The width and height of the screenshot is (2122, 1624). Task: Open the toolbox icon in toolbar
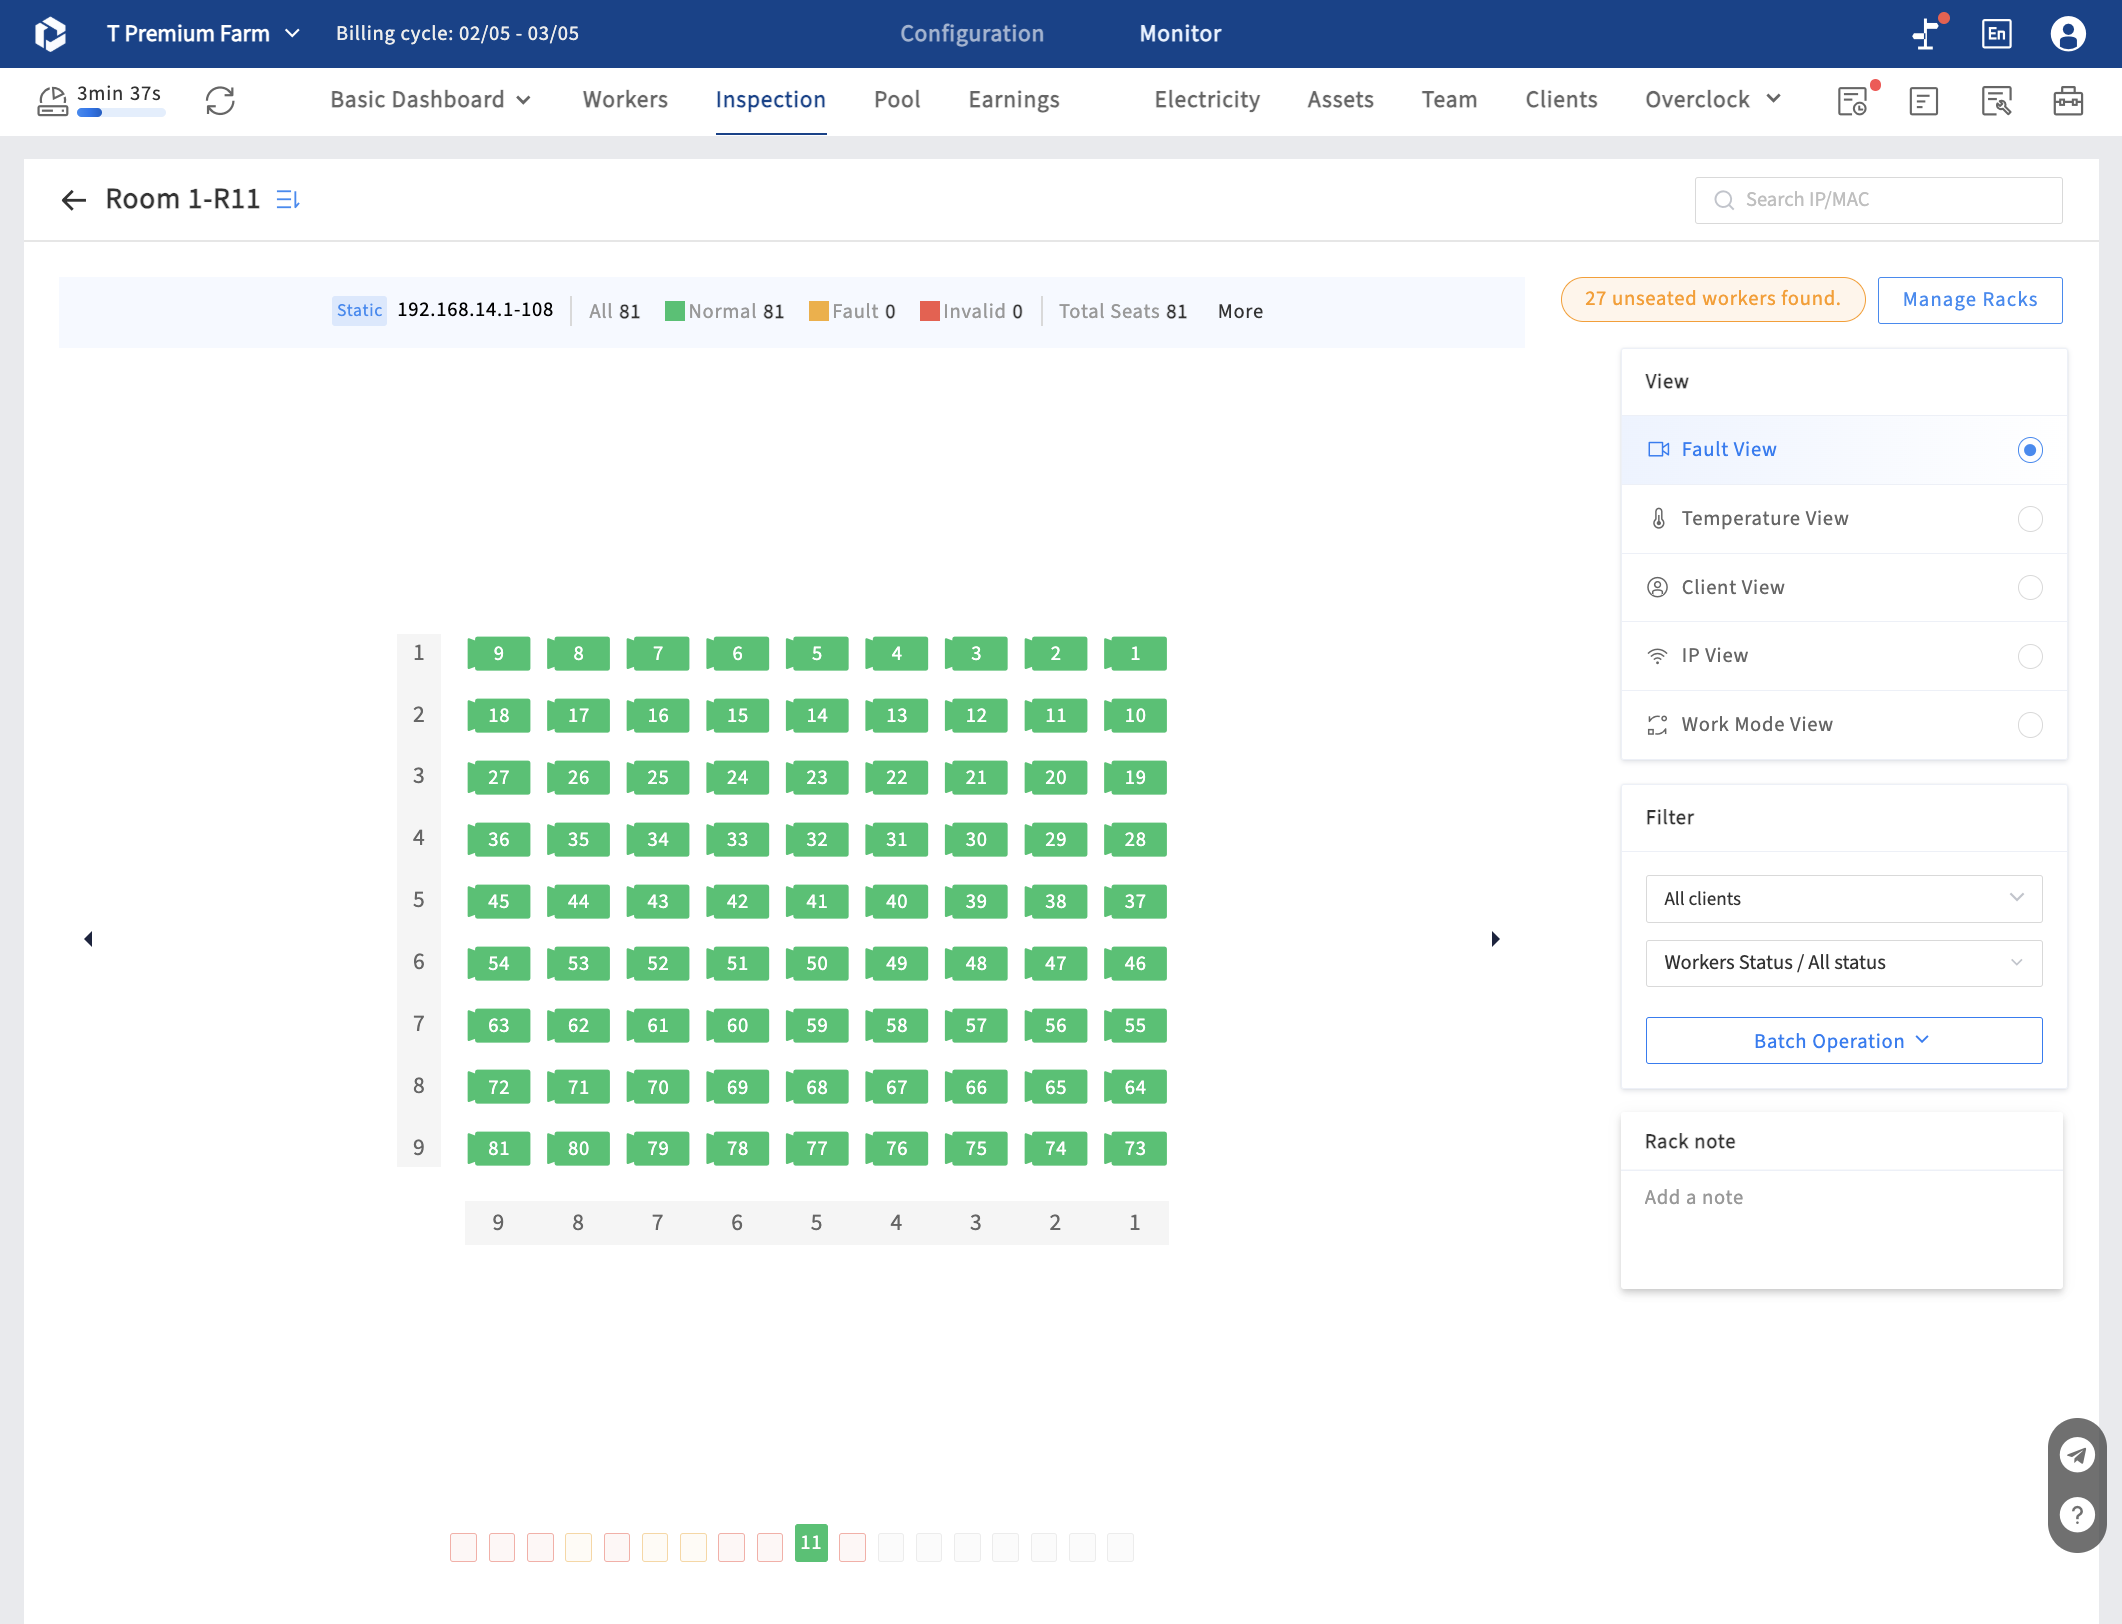[2068, 101]
